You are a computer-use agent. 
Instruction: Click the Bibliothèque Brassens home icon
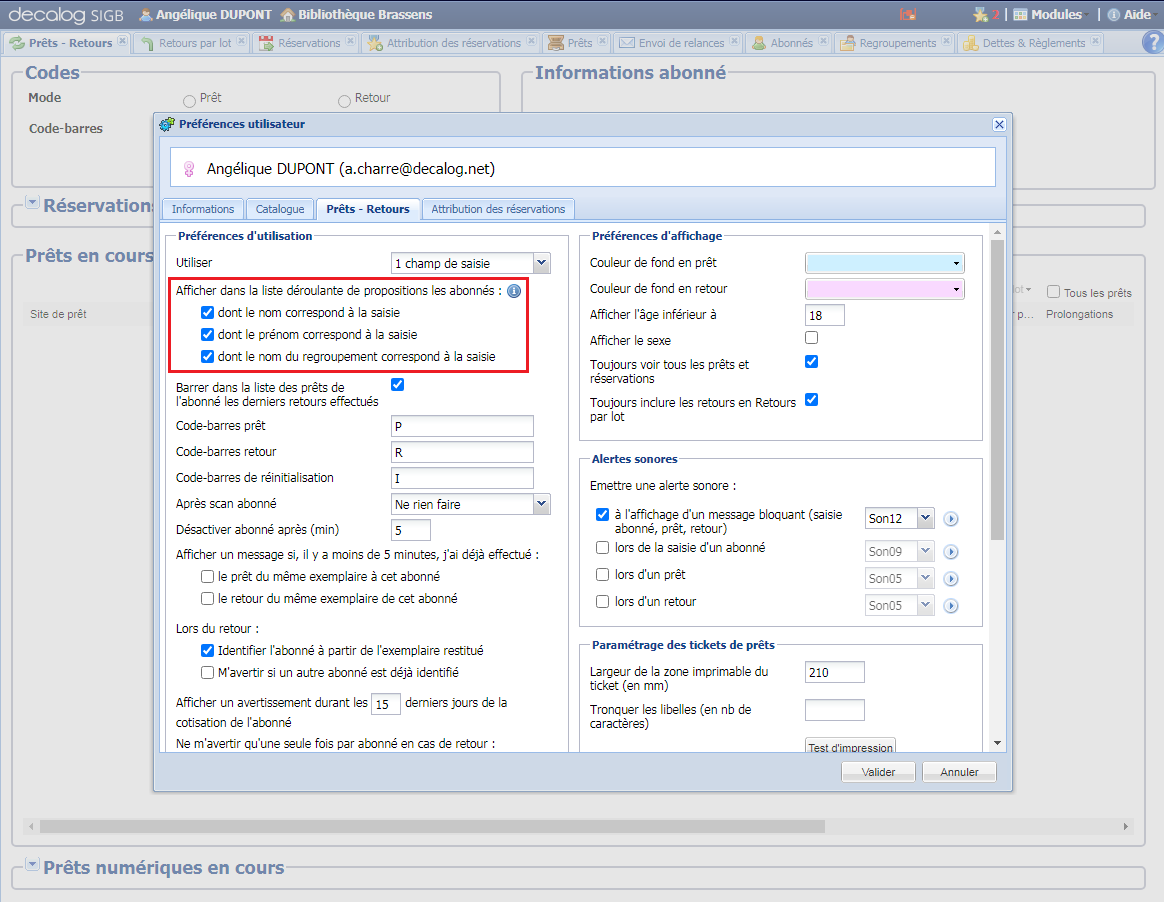[288, 15]
